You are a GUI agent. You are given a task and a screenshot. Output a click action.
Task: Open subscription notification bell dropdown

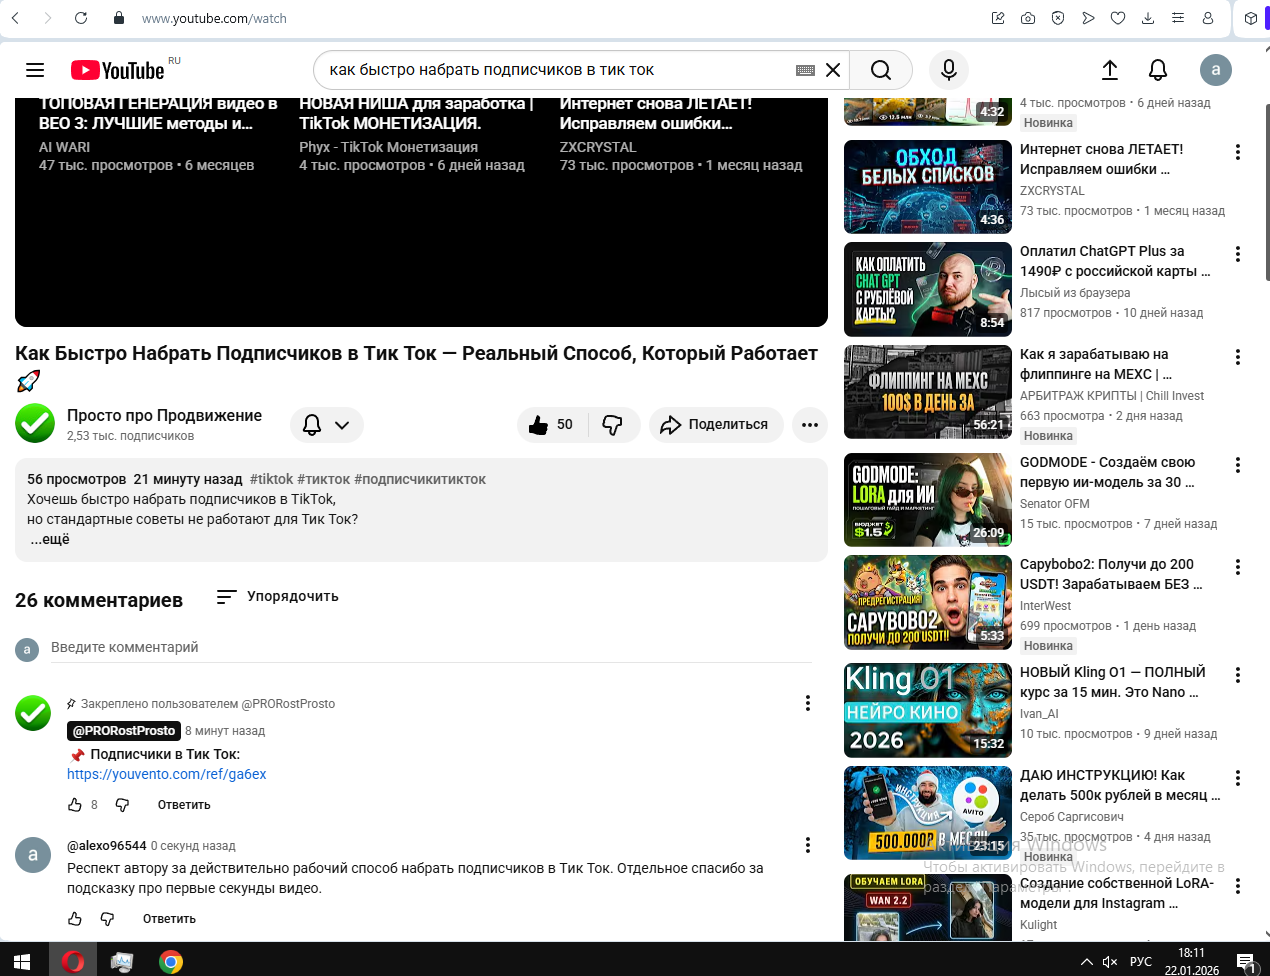[x=326, y=425]
